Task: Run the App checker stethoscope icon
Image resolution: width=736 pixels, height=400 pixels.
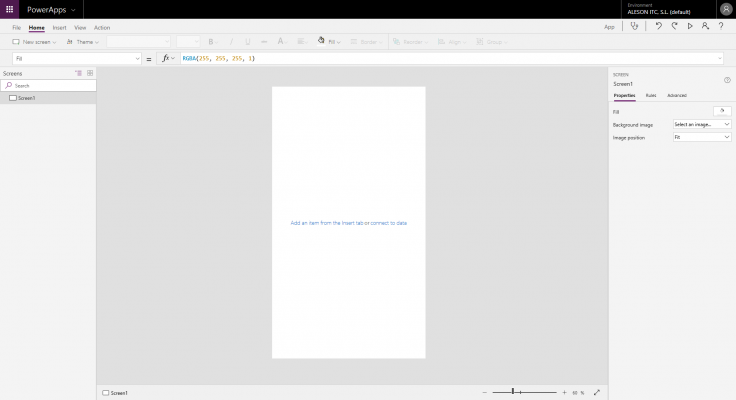Action: click(x=633, y=27)
